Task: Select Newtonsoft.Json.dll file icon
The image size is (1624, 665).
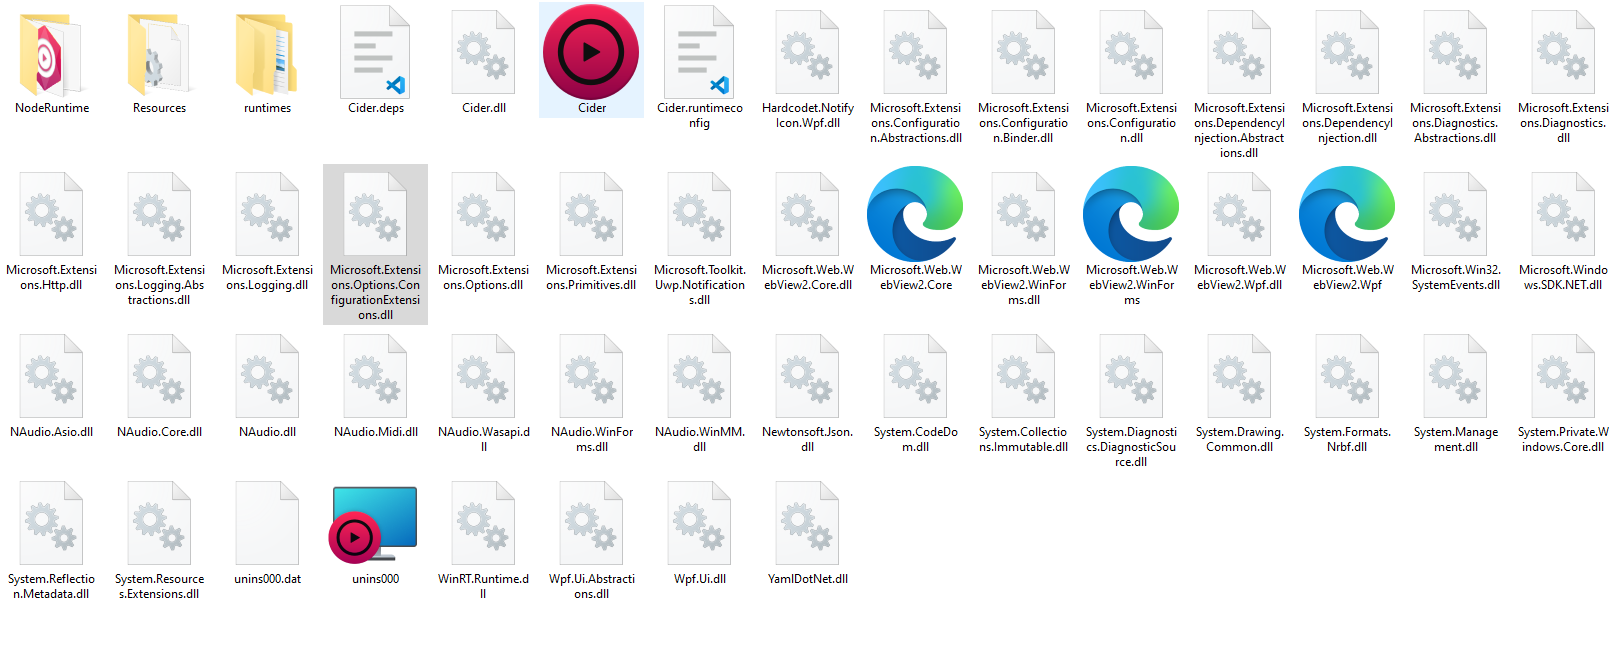Action: tap(807, 376)
